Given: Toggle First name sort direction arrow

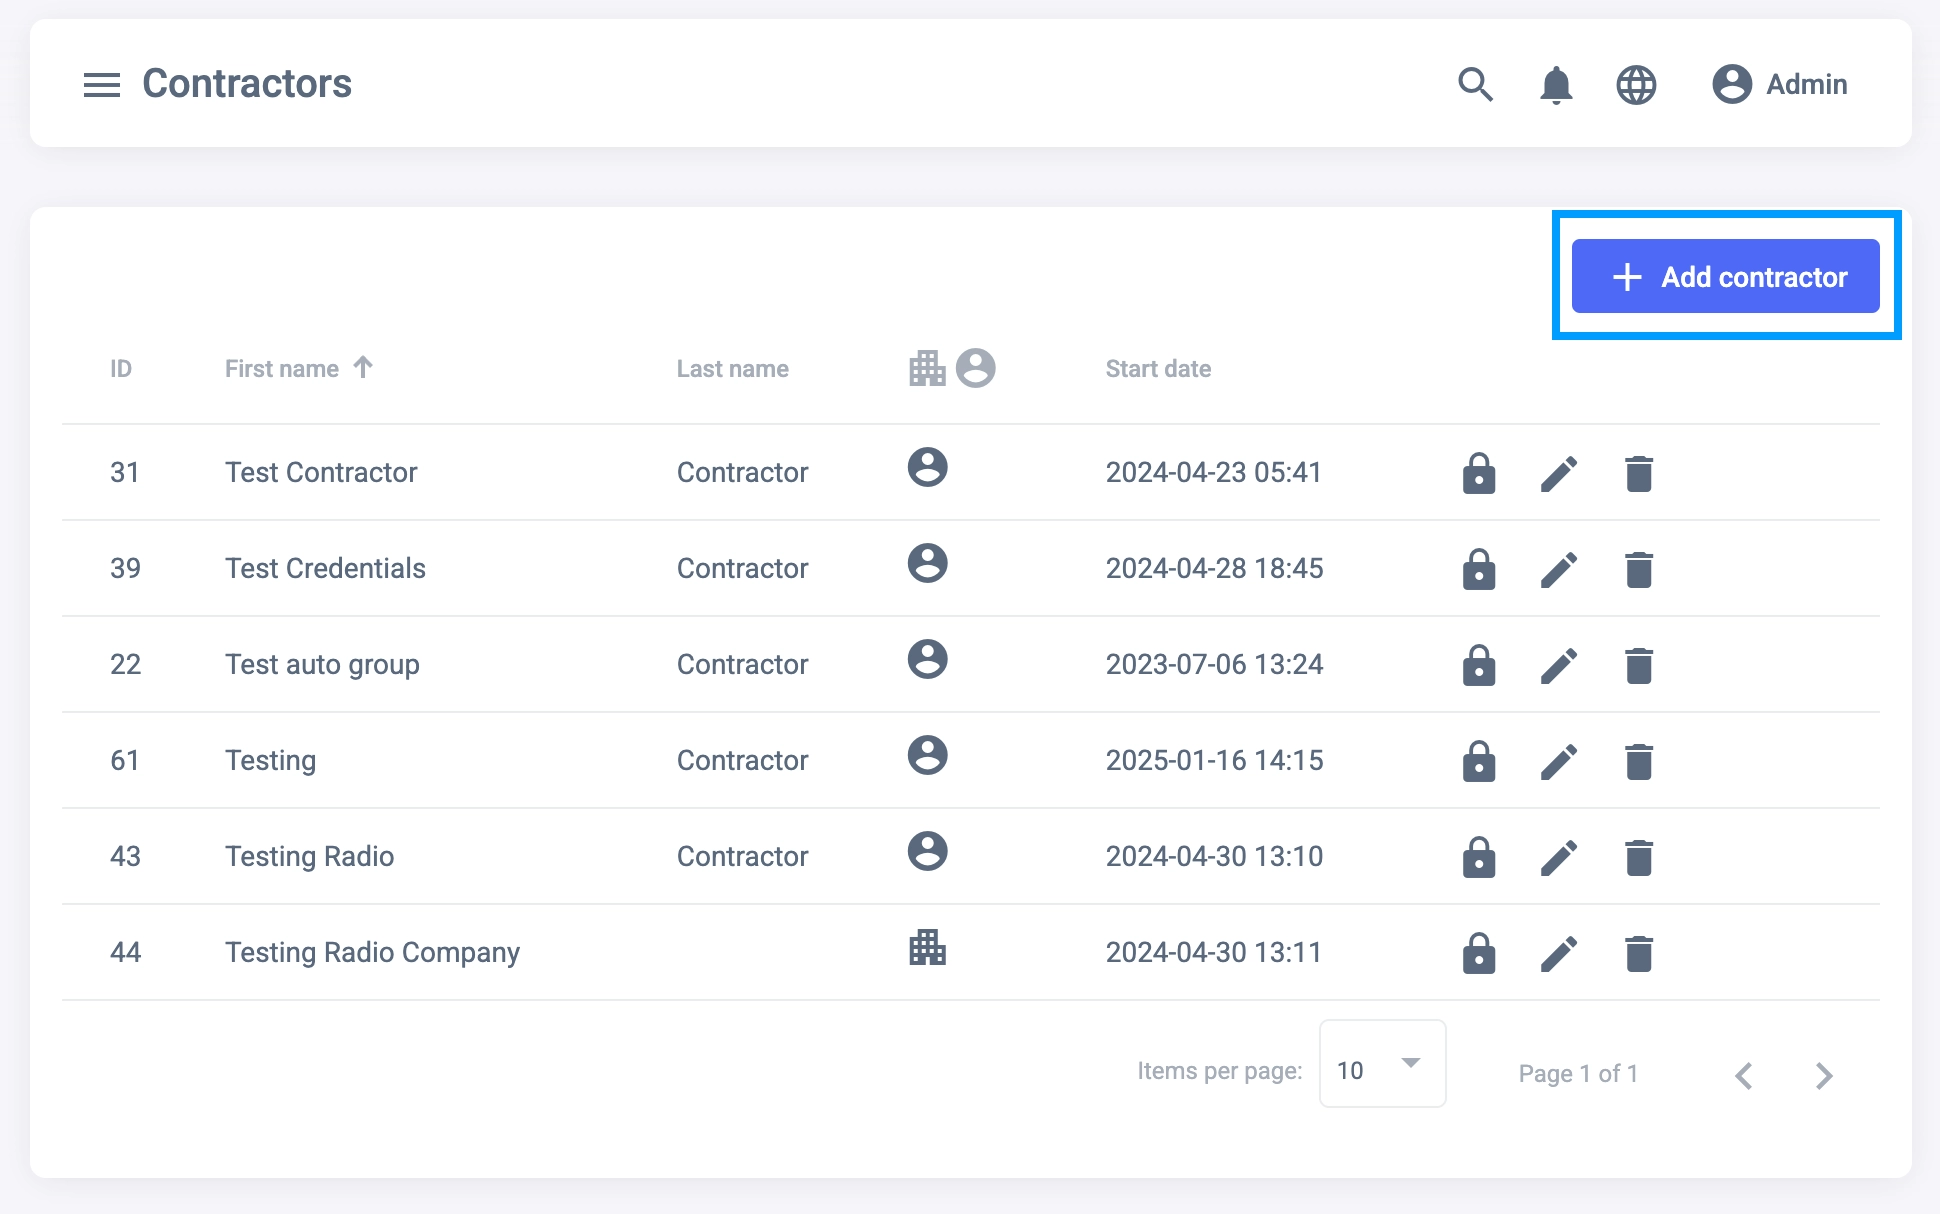Looking at the screenshot, I should 363,367.
